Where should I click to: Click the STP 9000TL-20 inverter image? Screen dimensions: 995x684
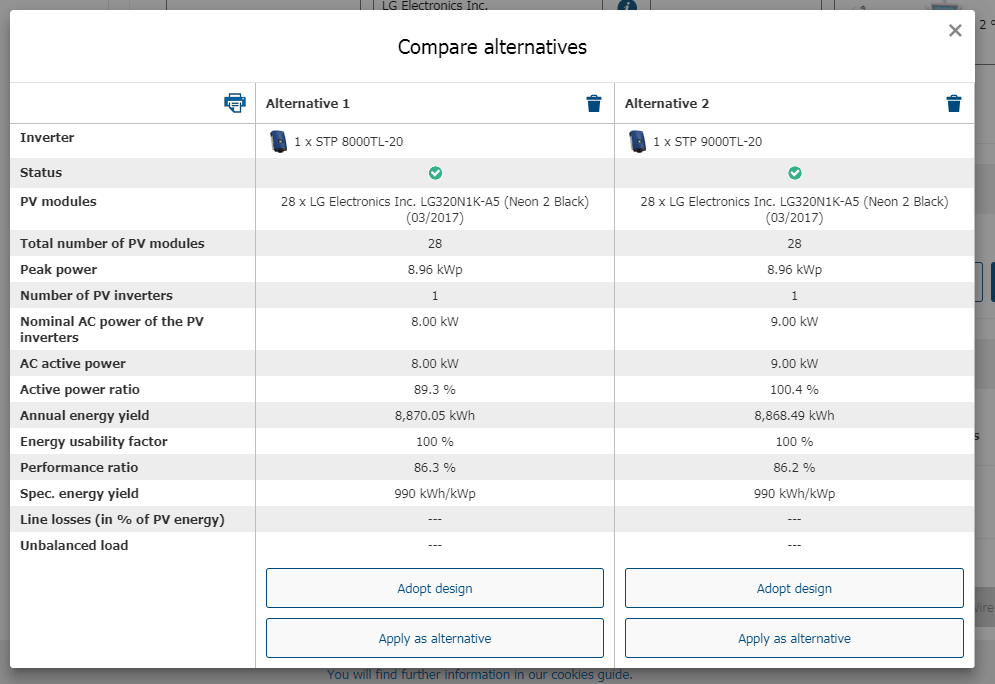click(x=638, y=141)
